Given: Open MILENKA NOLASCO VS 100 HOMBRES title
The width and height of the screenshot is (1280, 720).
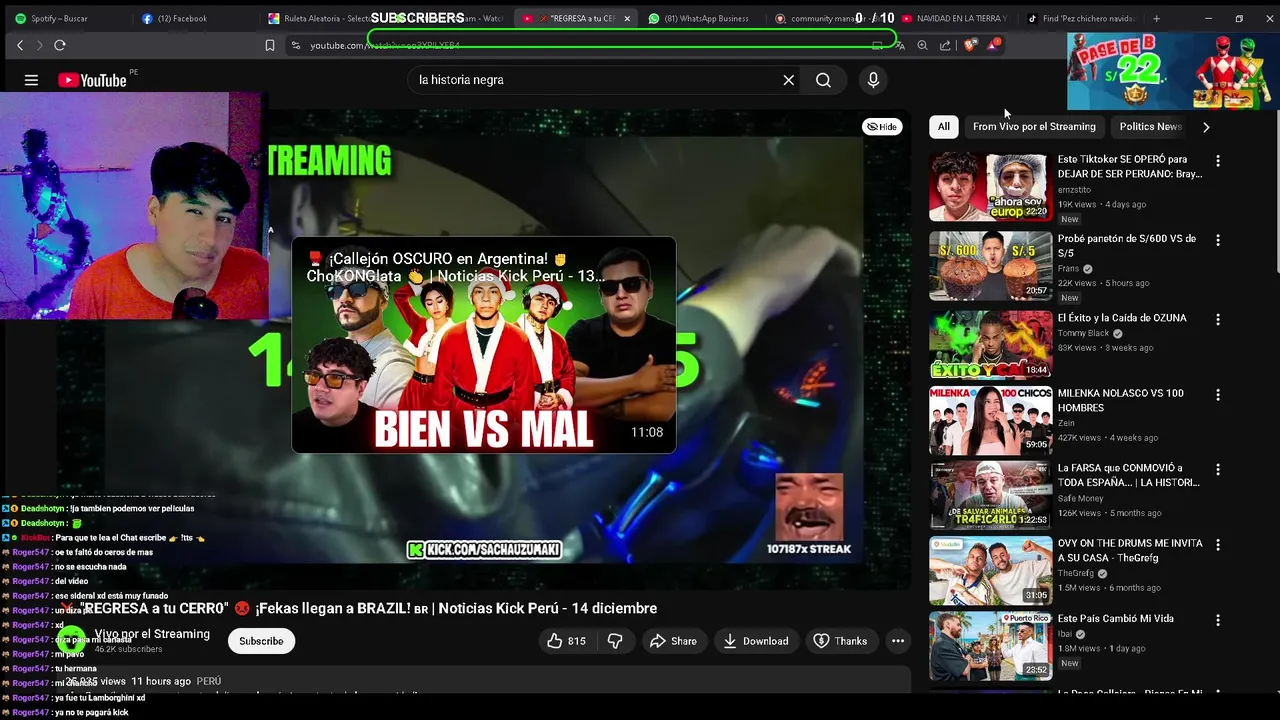Looking at the screenshot, I should pyautogui.click(x=1120, y=401).
